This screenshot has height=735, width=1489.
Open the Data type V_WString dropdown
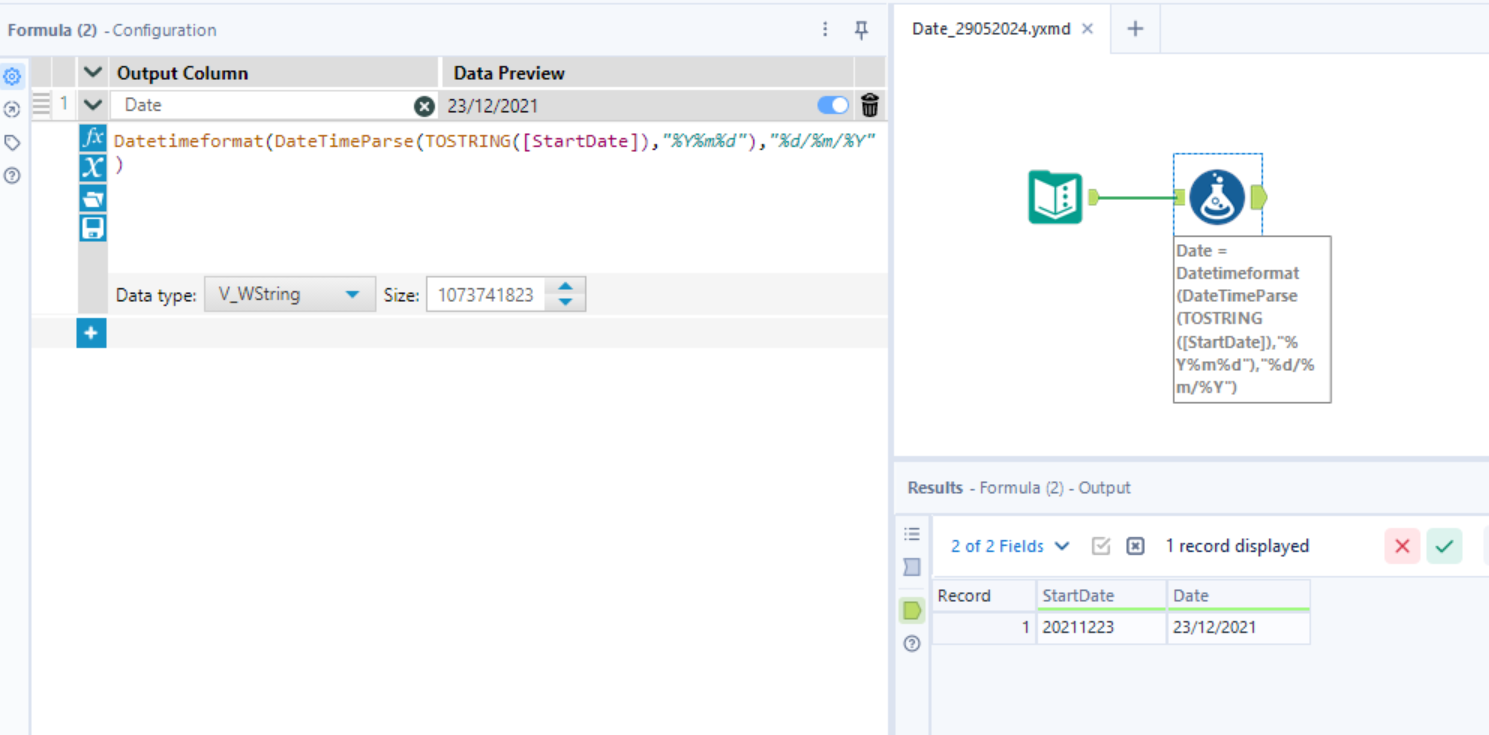(x=290, y=295)
